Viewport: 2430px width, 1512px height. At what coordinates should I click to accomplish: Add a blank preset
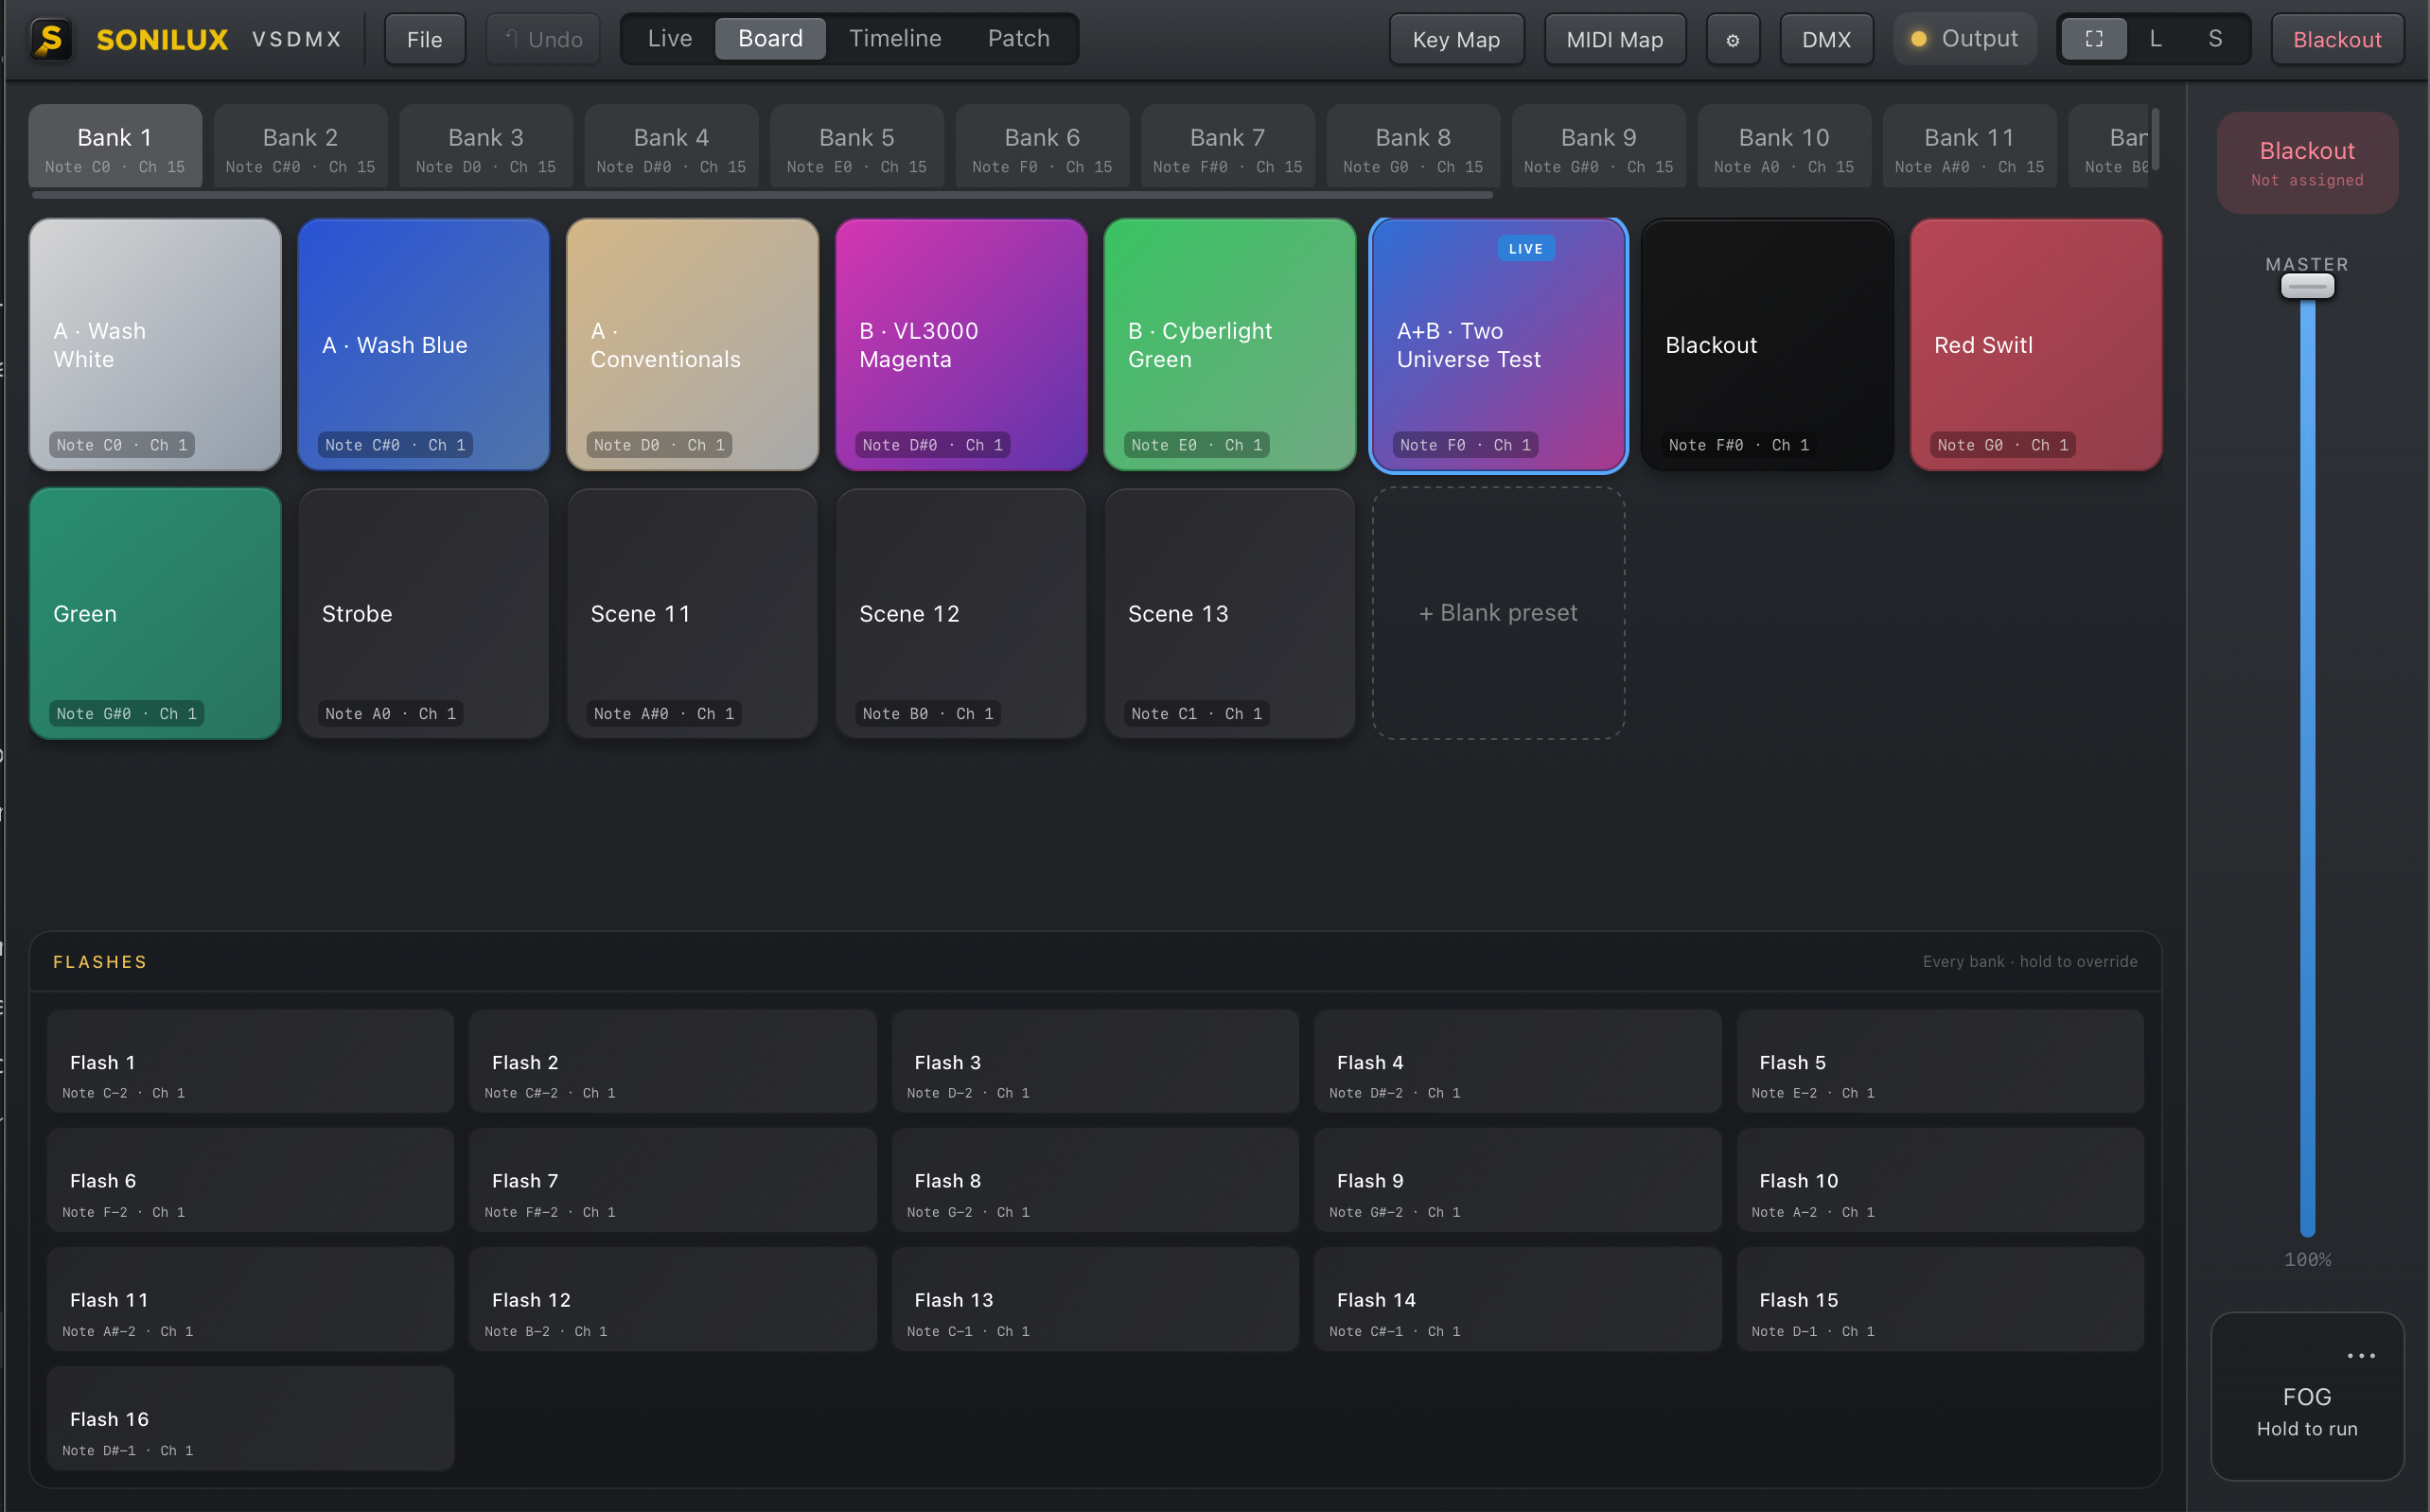pyautogui.click(x=1498, y=614)
